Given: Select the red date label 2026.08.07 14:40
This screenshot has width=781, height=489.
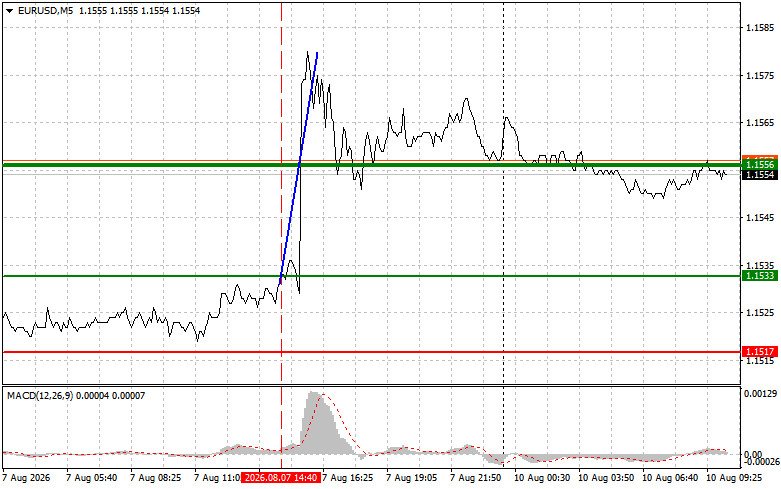Looking at the screenshot, I should [281, 478].
